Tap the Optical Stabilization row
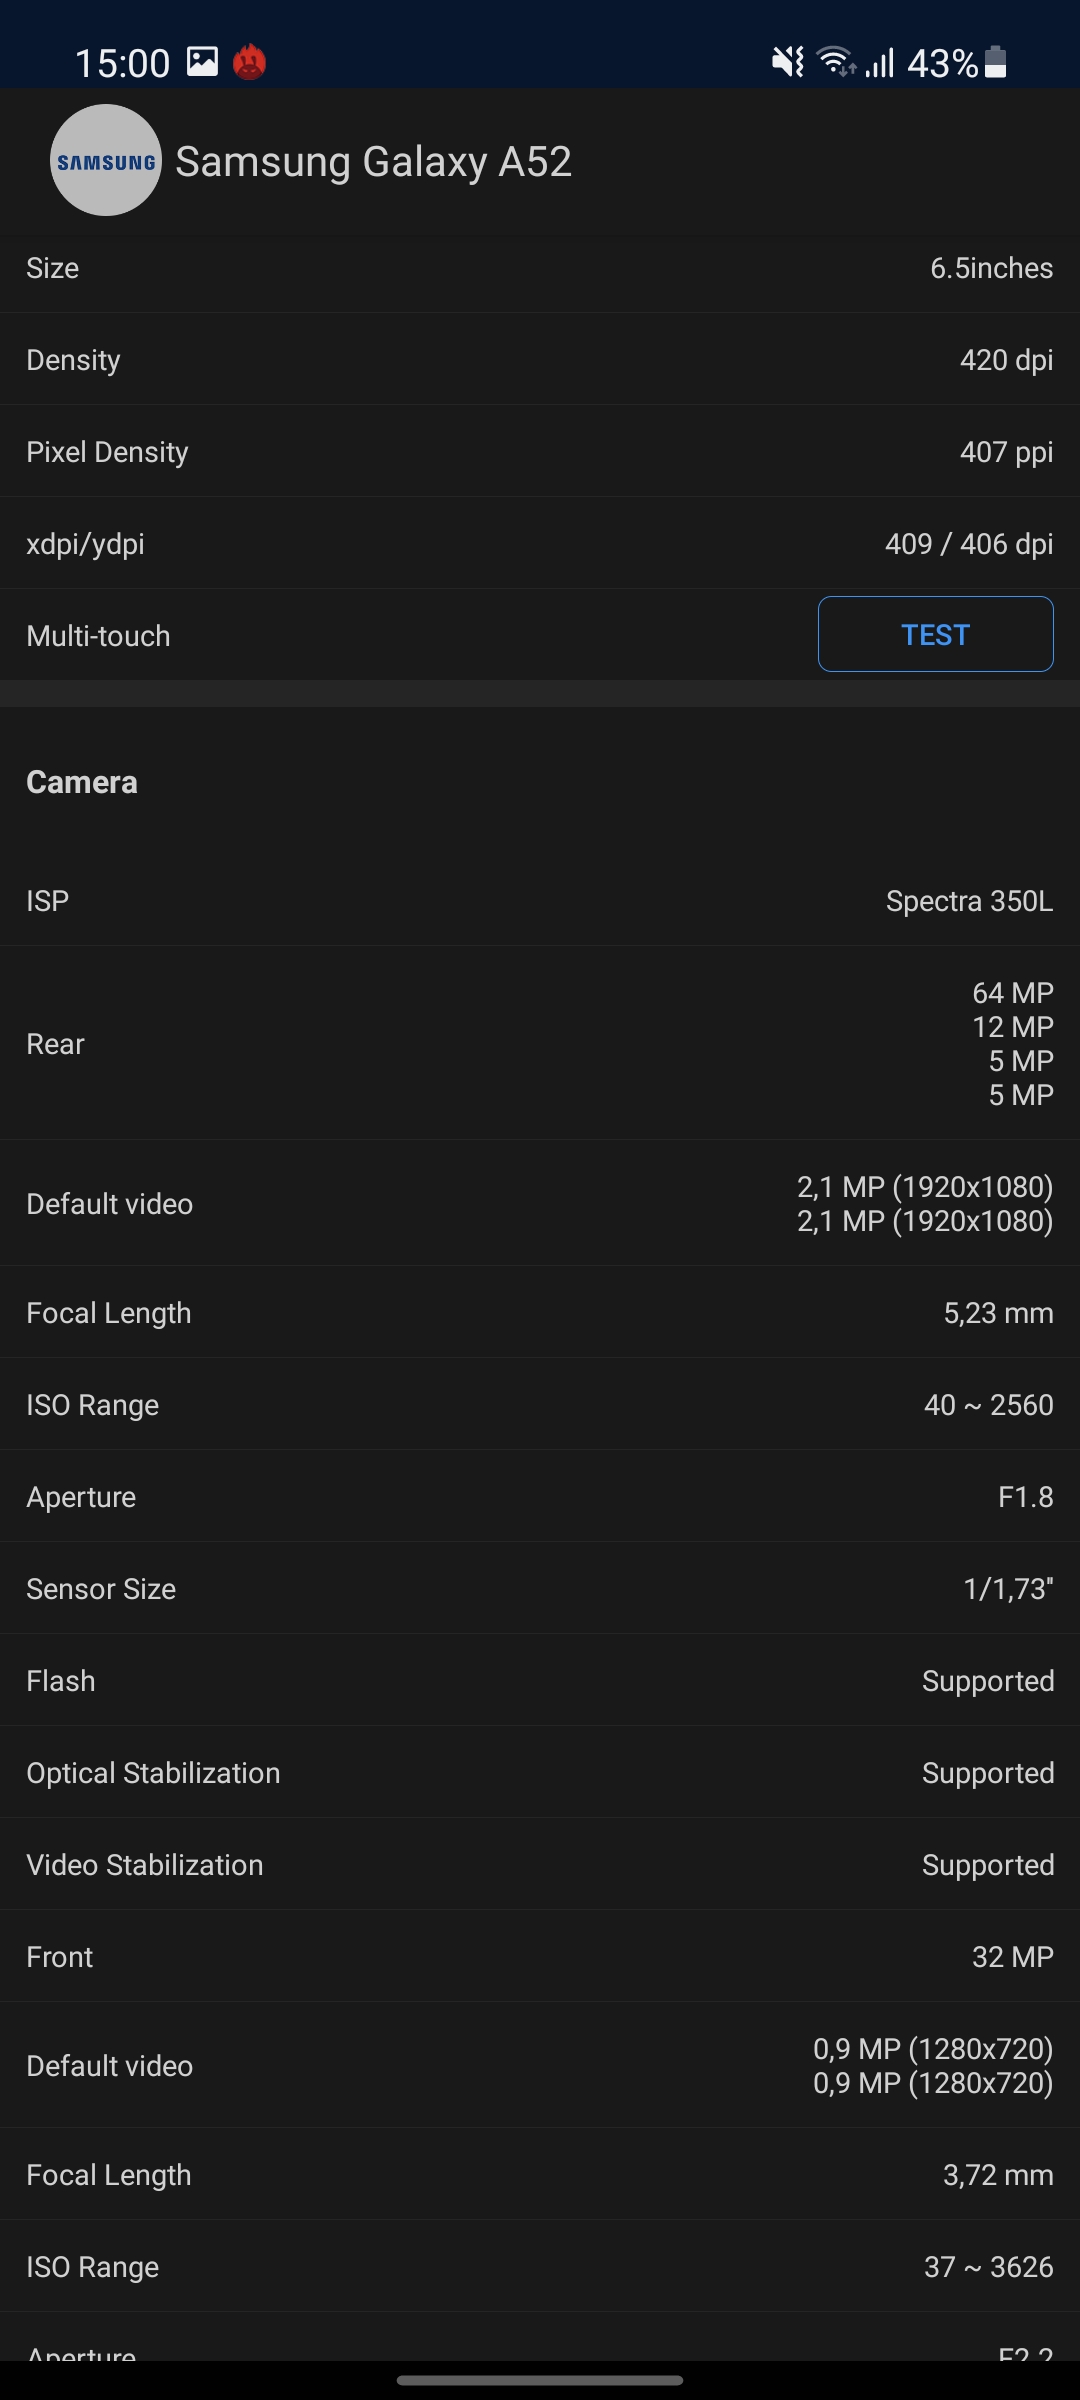Viewport: 1080px width, 2400px height. [540, 1773]
